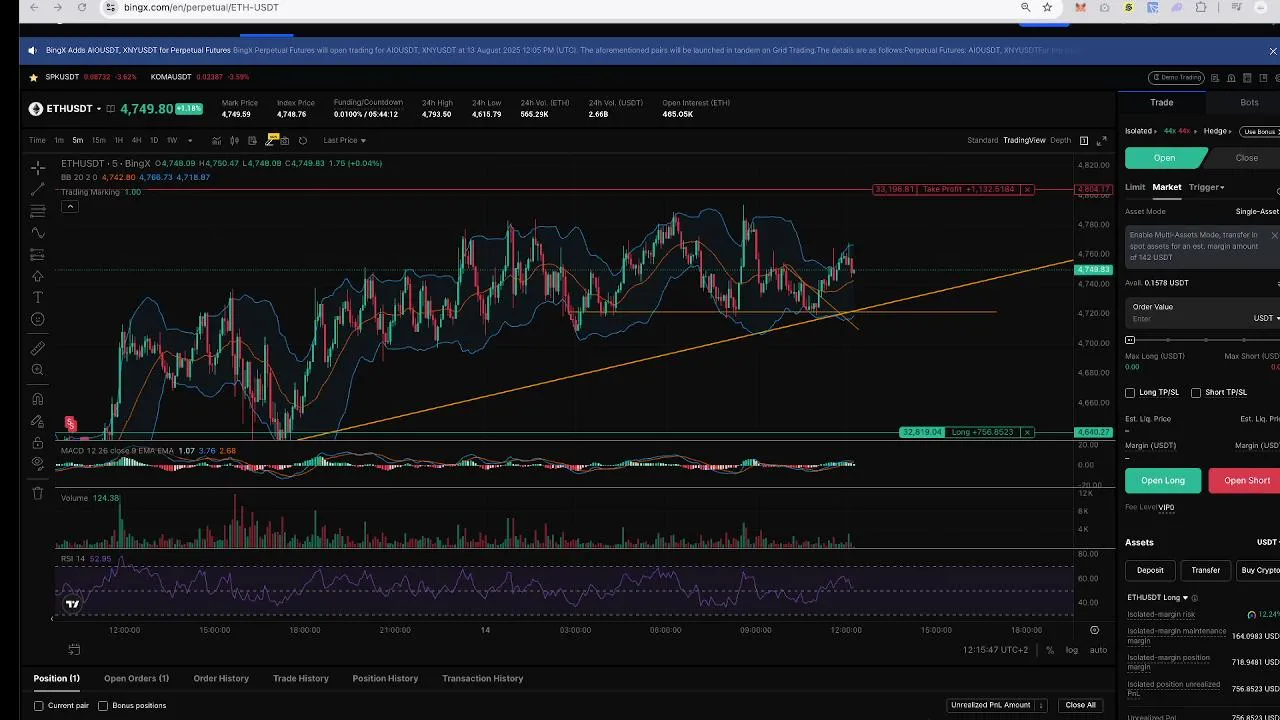
Task: Dismiss the BingX announcement banner
Action: pyautogui.click(x=1273, y=50)
